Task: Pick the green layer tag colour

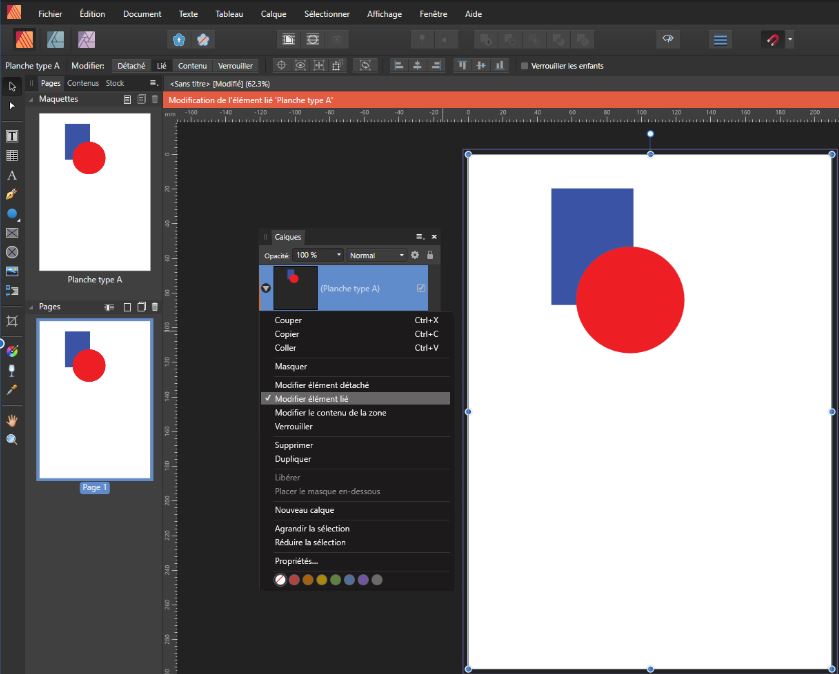Action: click(x=335, y=580)
